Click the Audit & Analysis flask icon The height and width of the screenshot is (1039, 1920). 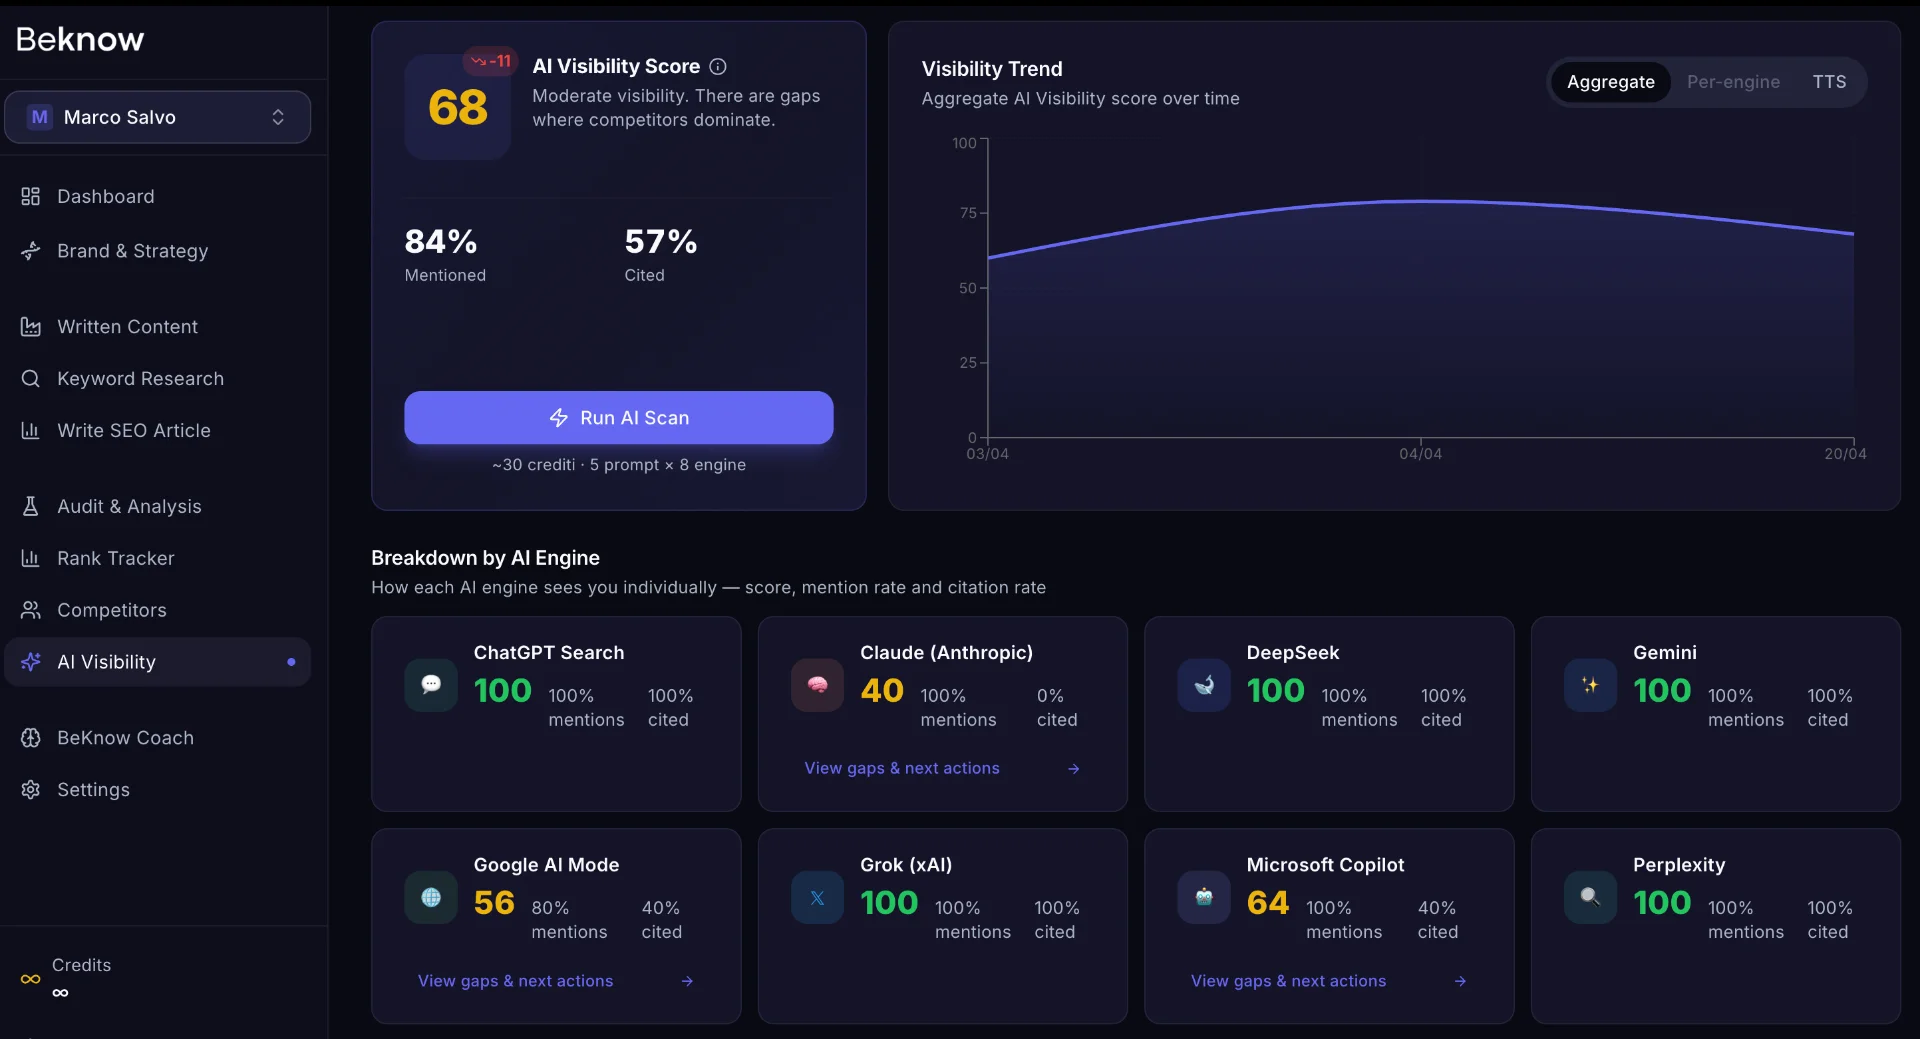[31, 507]
